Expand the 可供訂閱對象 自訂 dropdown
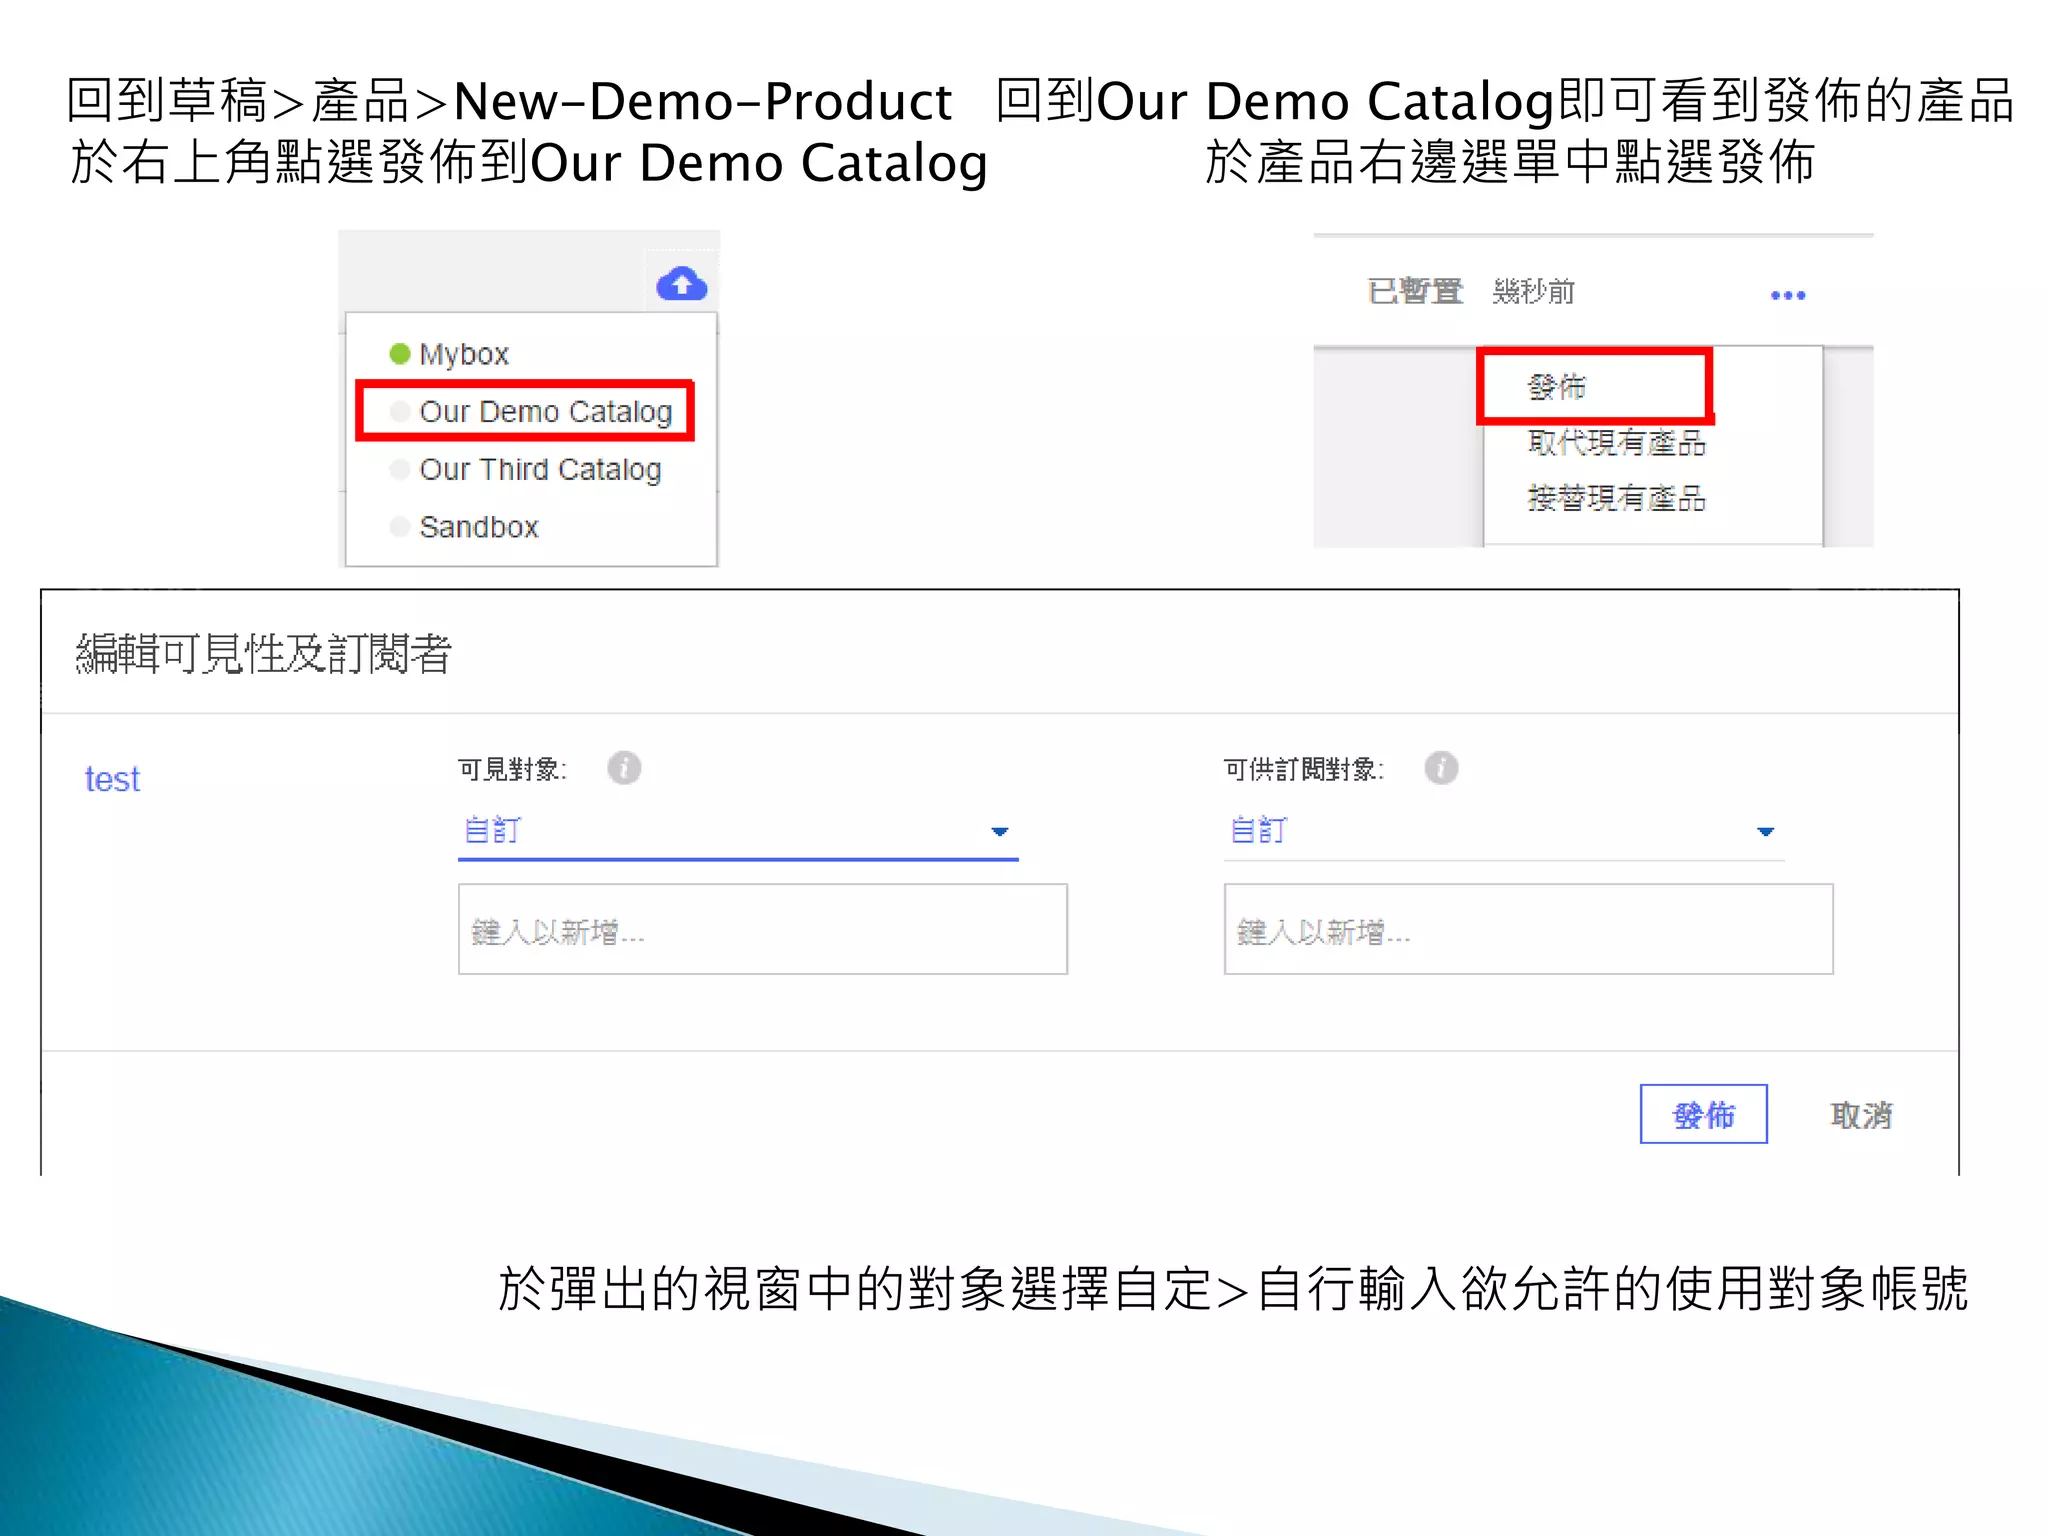This screenshot has width=2048, height=1536. click(1504, 832)
